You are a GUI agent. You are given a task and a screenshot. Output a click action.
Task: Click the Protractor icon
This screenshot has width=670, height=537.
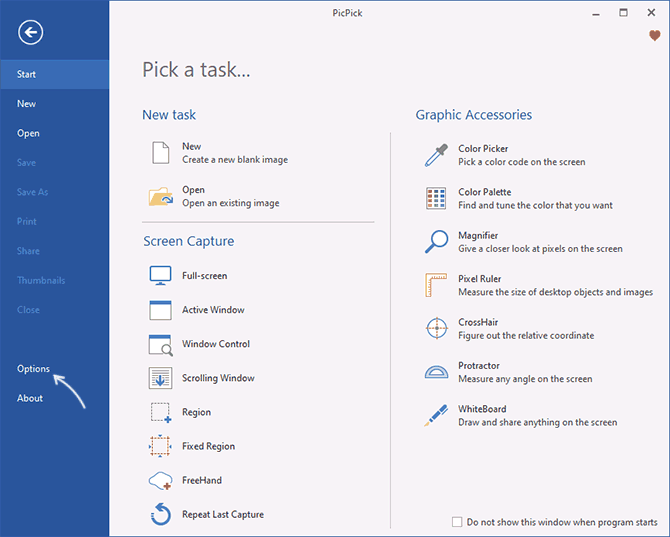pos(436,372)
